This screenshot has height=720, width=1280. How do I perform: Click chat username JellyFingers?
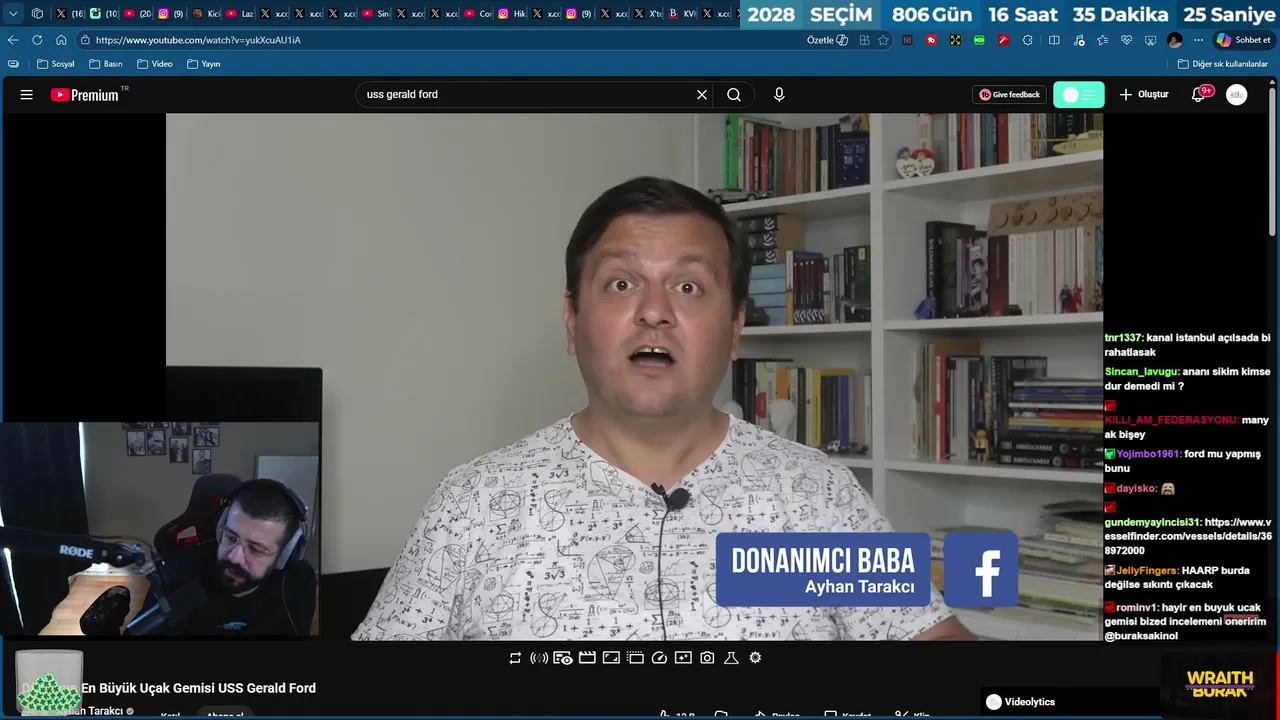point(1147,570)
